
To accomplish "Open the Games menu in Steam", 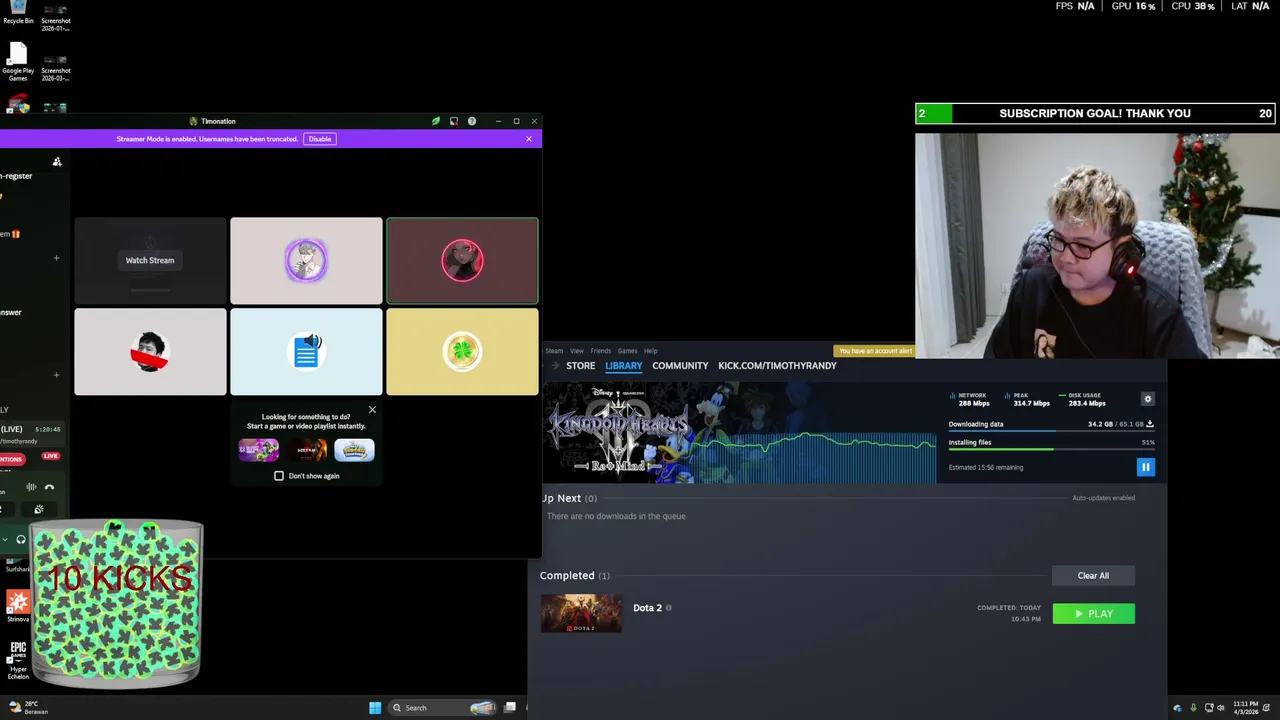I will (x=627, y=351).
